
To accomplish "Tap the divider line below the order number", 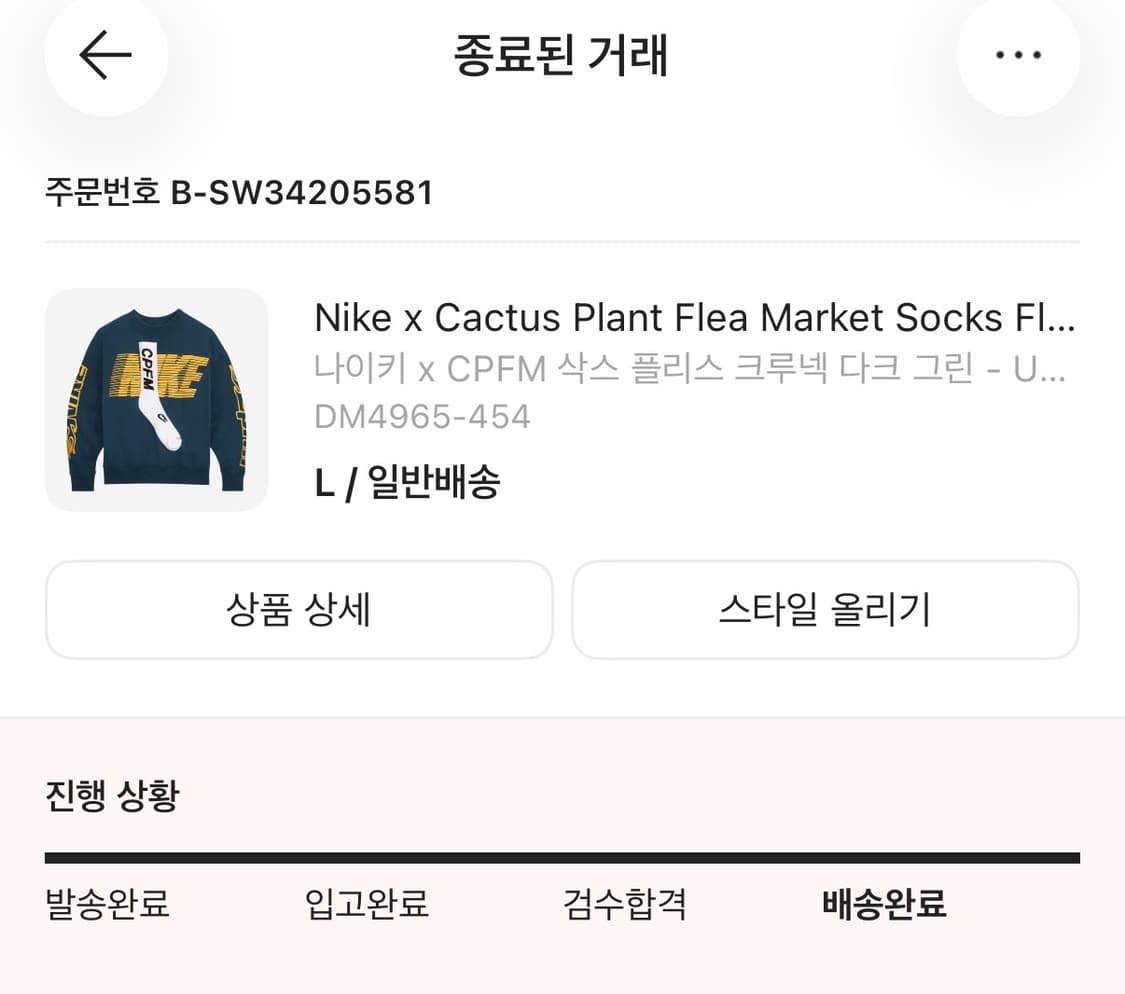I will pyautogui.click(x=562, y=239).
